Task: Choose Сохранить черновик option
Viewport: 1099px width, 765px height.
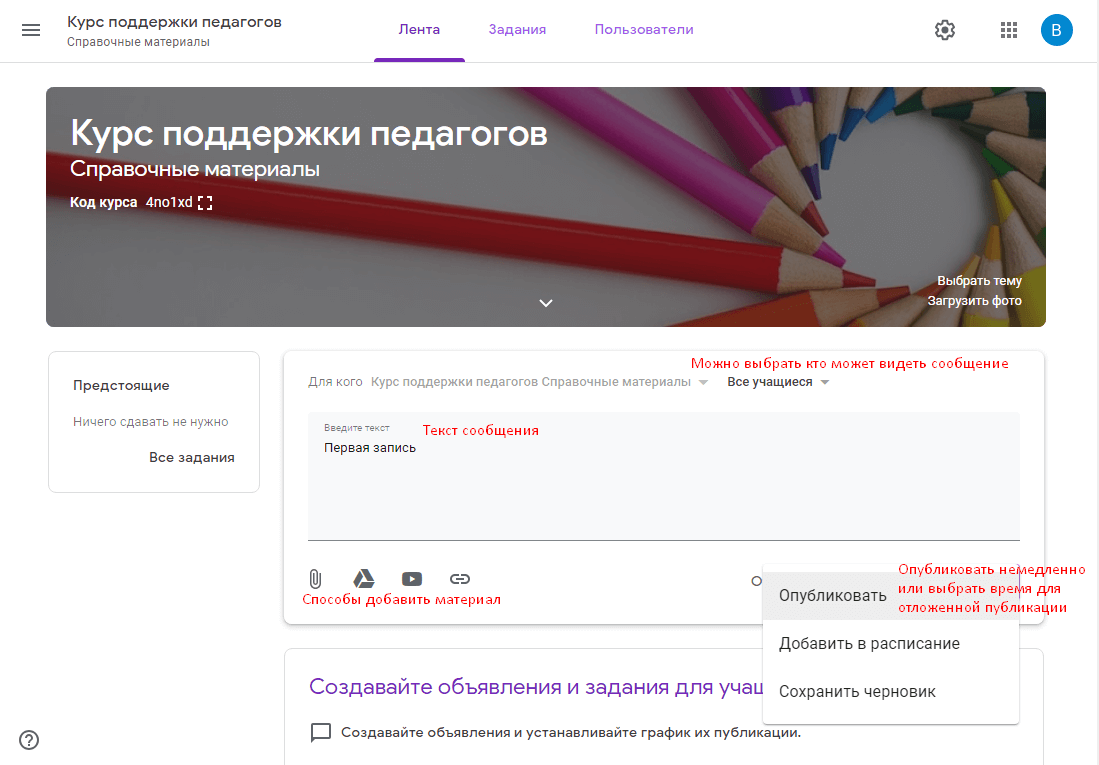Action: click(x=891, y=691)
